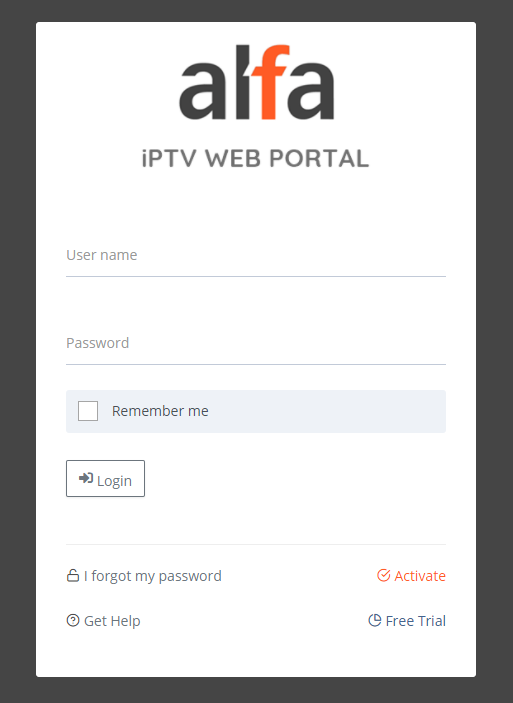The width and height of the screenshot is (513, 703).
Task: Click the Login button
Action: coord(105,478)
